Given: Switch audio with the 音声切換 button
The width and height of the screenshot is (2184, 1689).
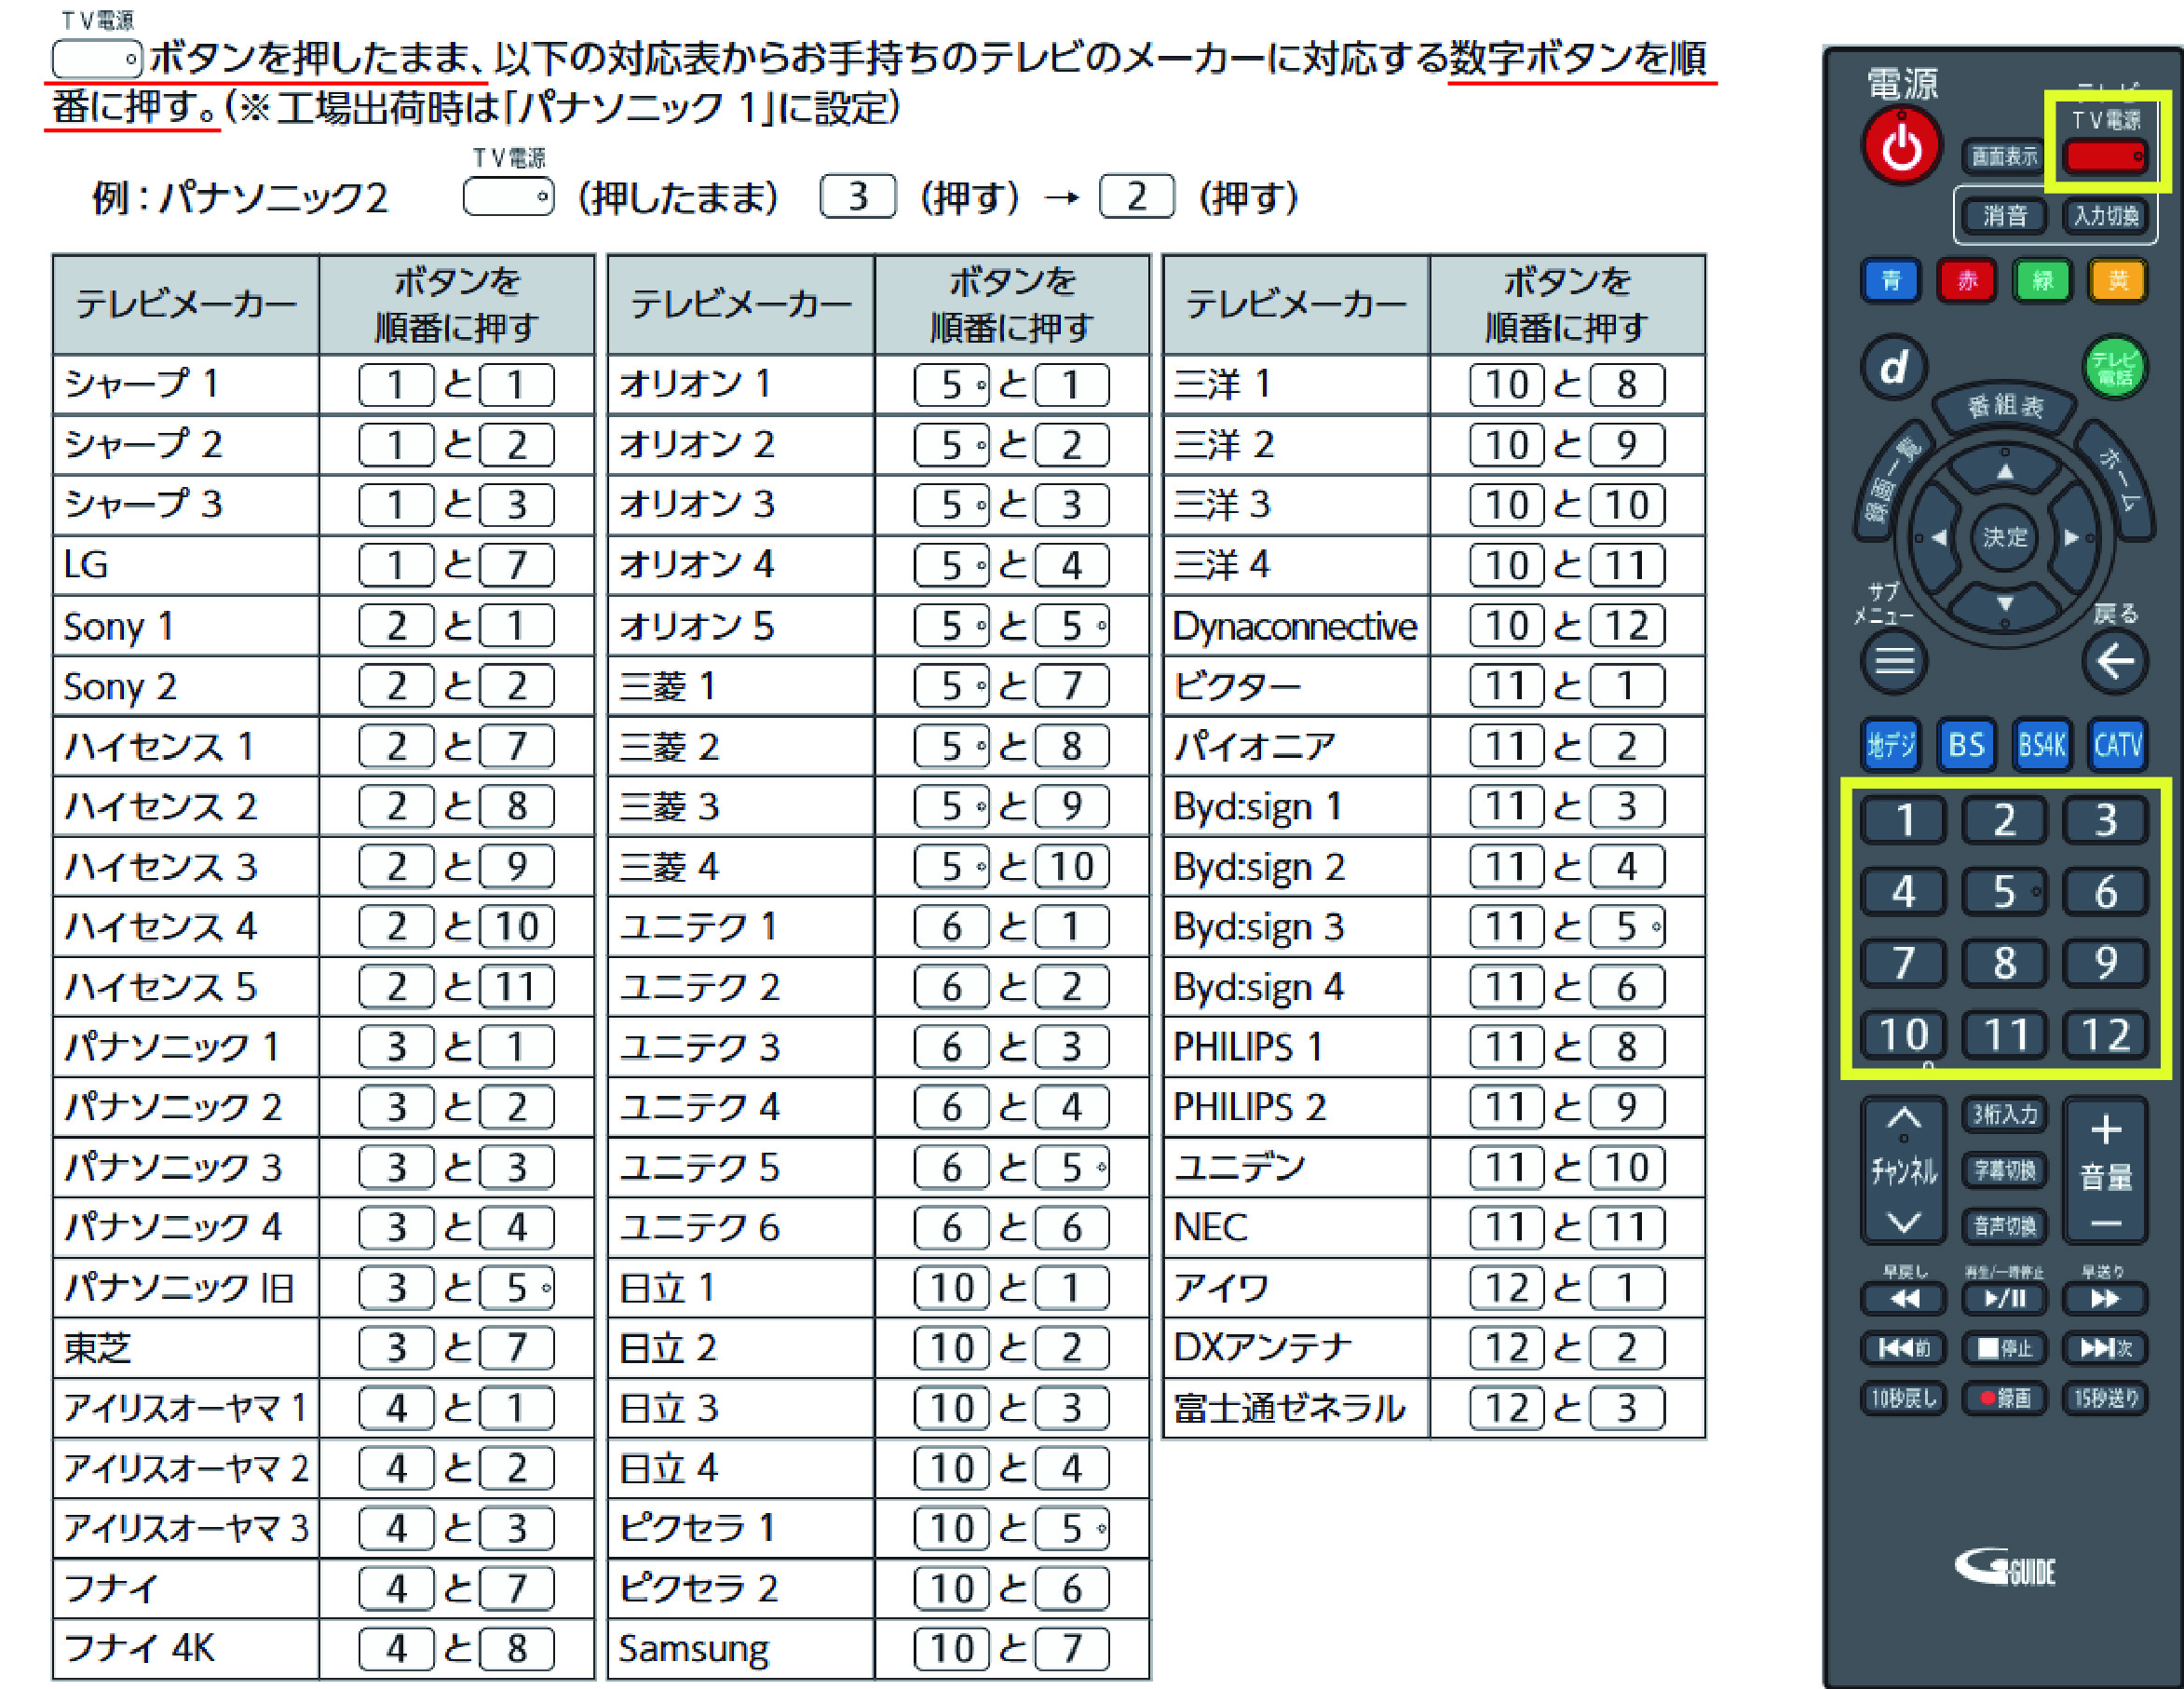Looking at the screenshot, I should coord(2004,1226).
